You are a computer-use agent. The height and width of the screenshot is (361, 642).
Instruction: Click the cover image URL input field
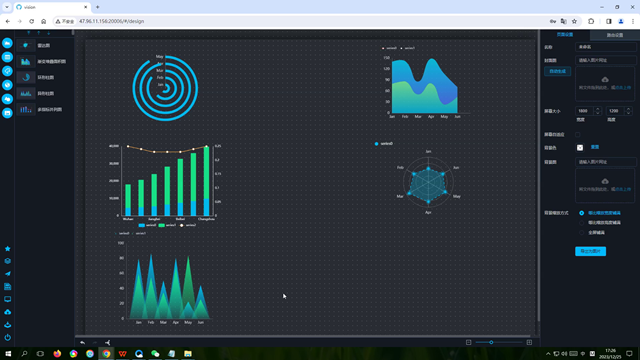point(606,60)
